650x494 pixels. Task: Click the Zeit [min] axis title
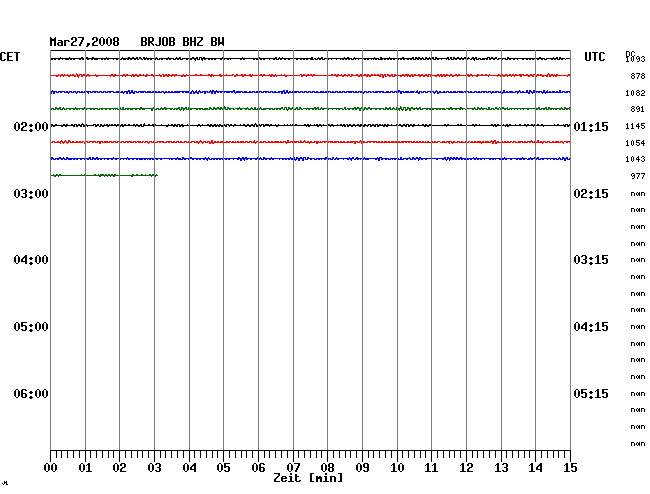coord(308,478)
